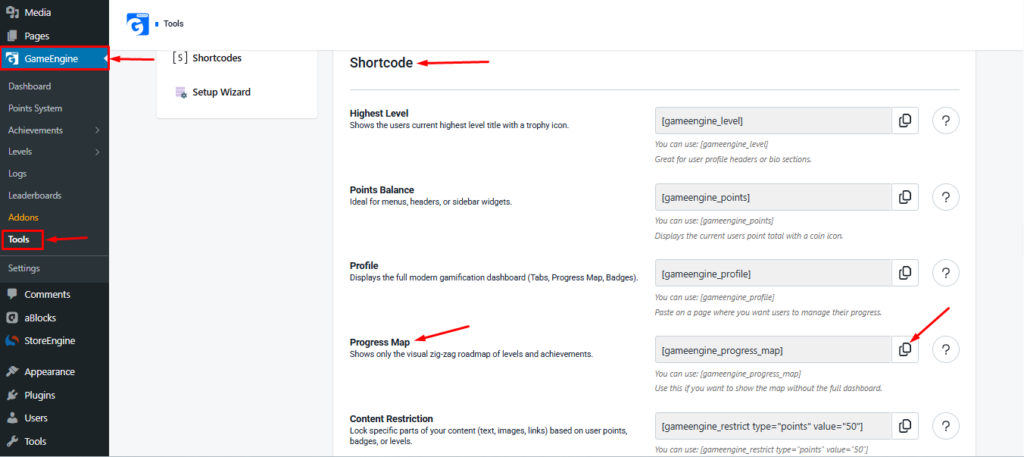Expand the Achievements submenu arrow
This screenshot has width=1024, height=457.
[x=97, y=130]
